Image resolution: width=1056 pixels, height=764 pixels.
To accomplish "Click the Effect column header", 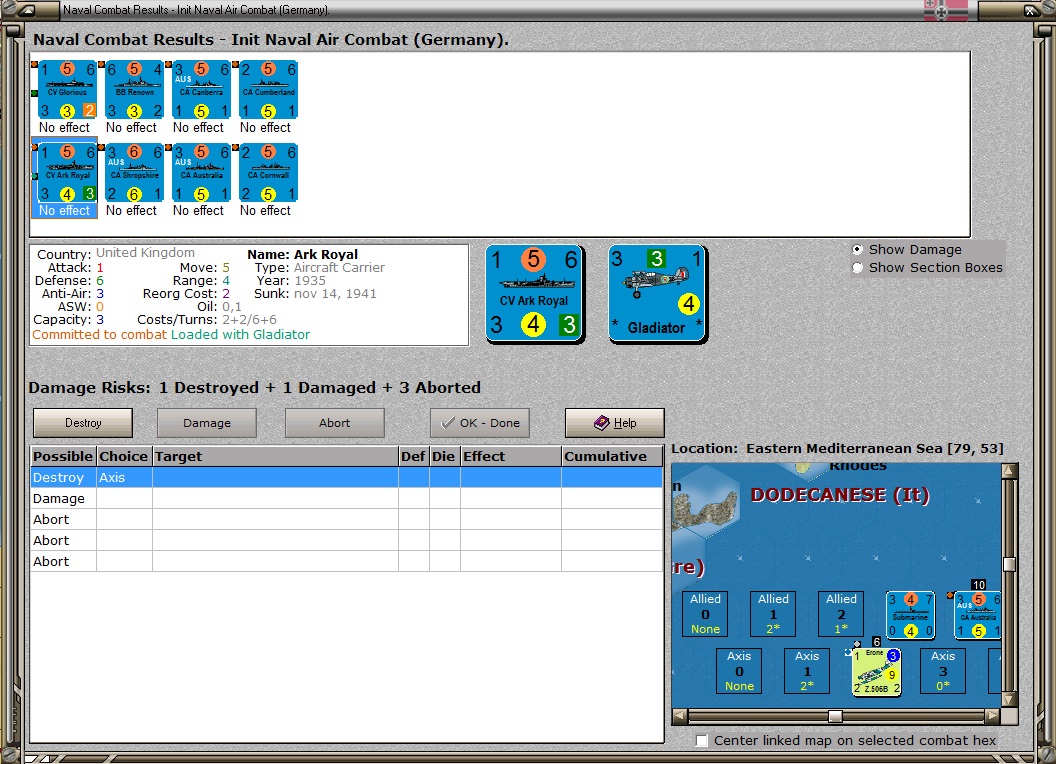I will [510, 456].
